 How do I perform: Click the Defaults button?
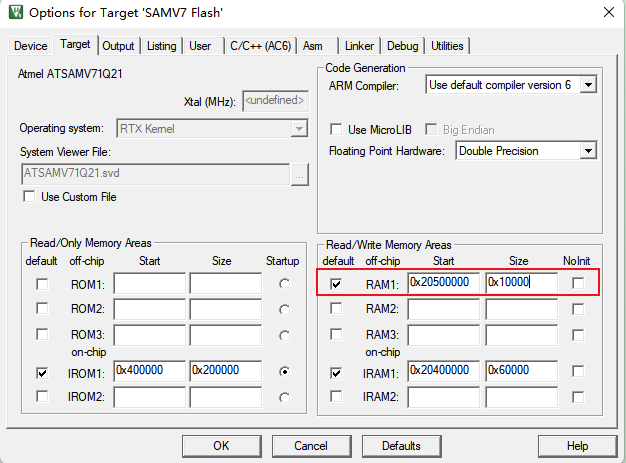[x=401, y=445]
